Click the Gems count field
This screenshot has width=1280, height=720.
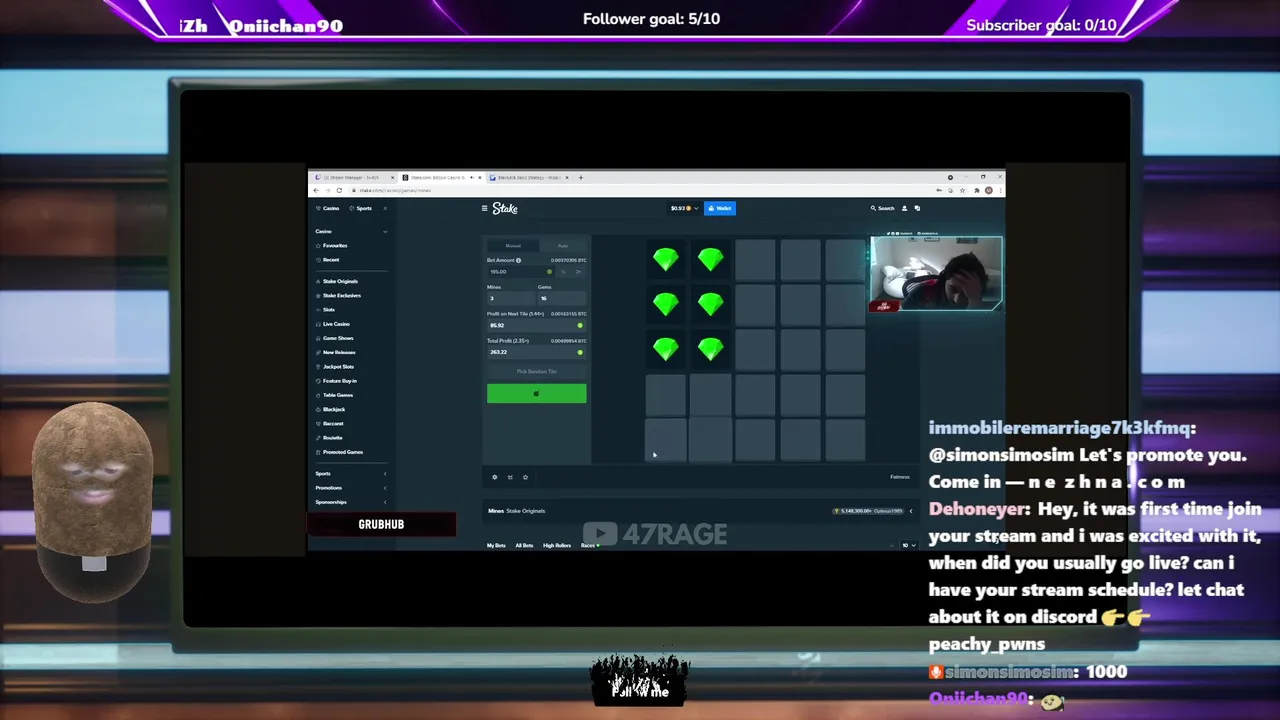click(562, 298)
